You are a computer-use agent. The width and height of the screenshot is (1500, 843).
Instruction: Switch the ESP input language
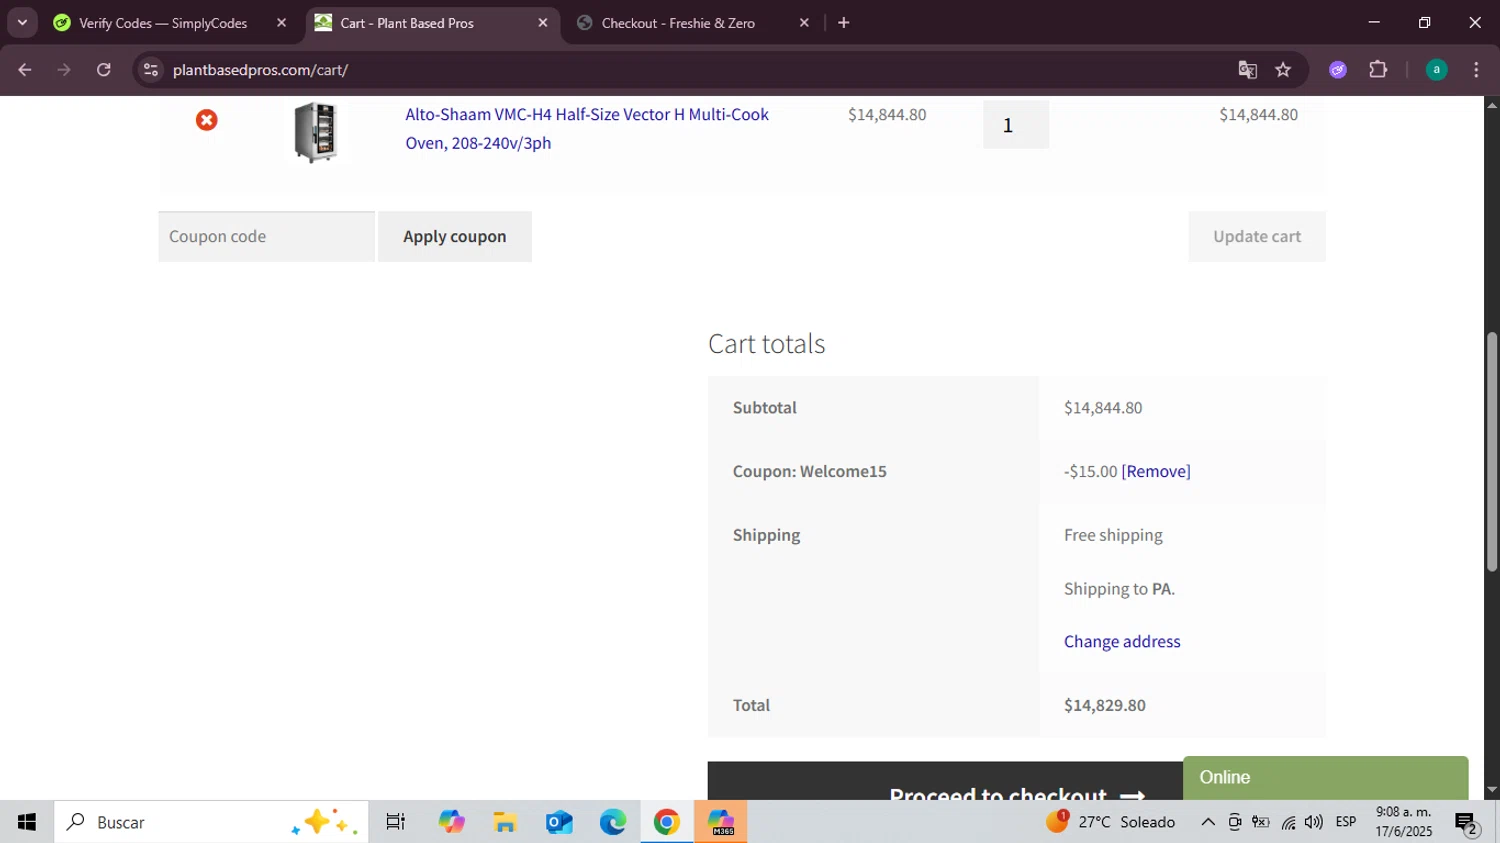1346,822
